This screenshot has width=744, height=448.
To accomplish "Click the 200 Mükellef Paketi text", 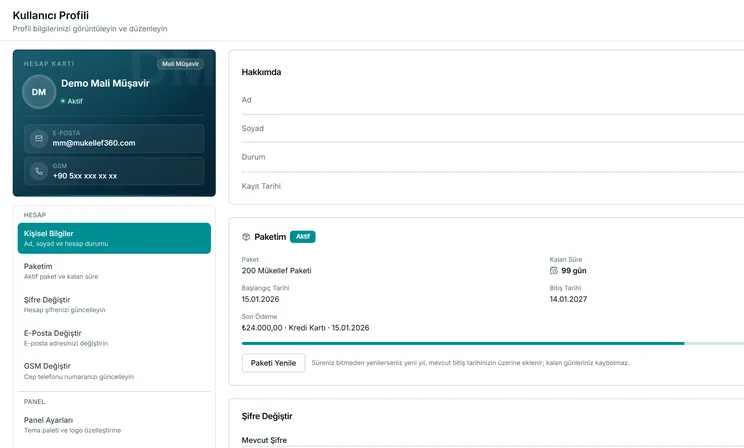I will click(277, 271).
